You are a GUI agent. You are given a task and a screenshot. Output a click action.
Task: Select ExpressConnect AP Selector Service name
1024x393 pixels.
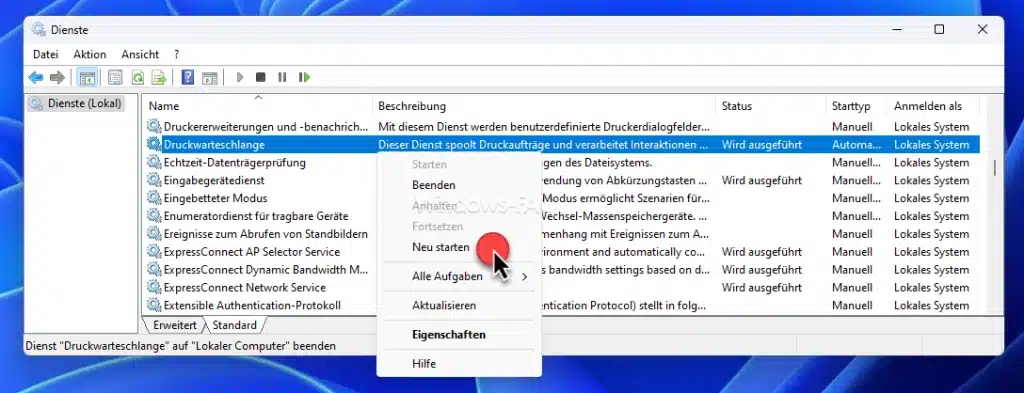click(251, 252)
